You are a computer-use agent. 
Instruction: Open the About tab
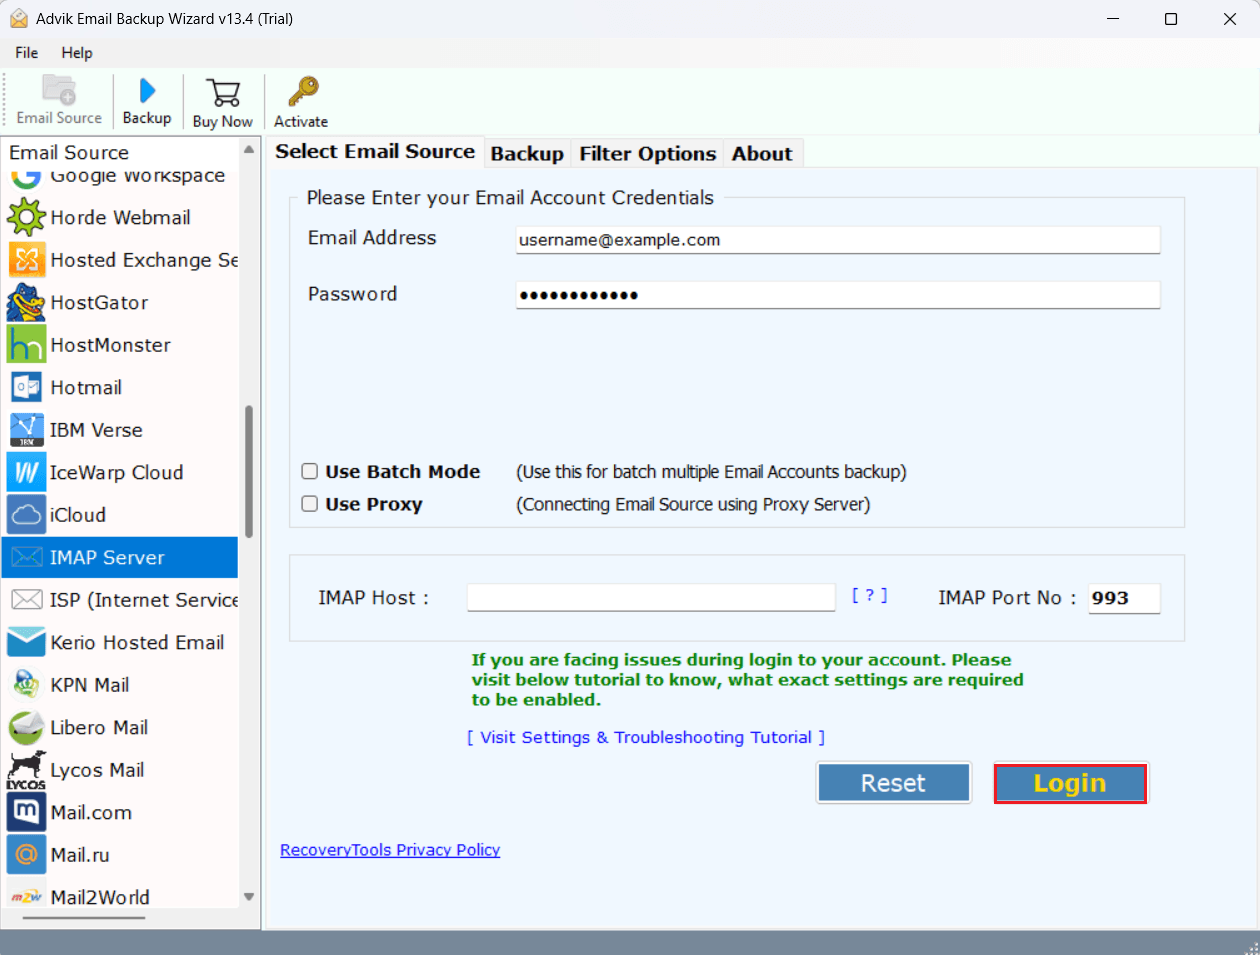coord(762,153)
